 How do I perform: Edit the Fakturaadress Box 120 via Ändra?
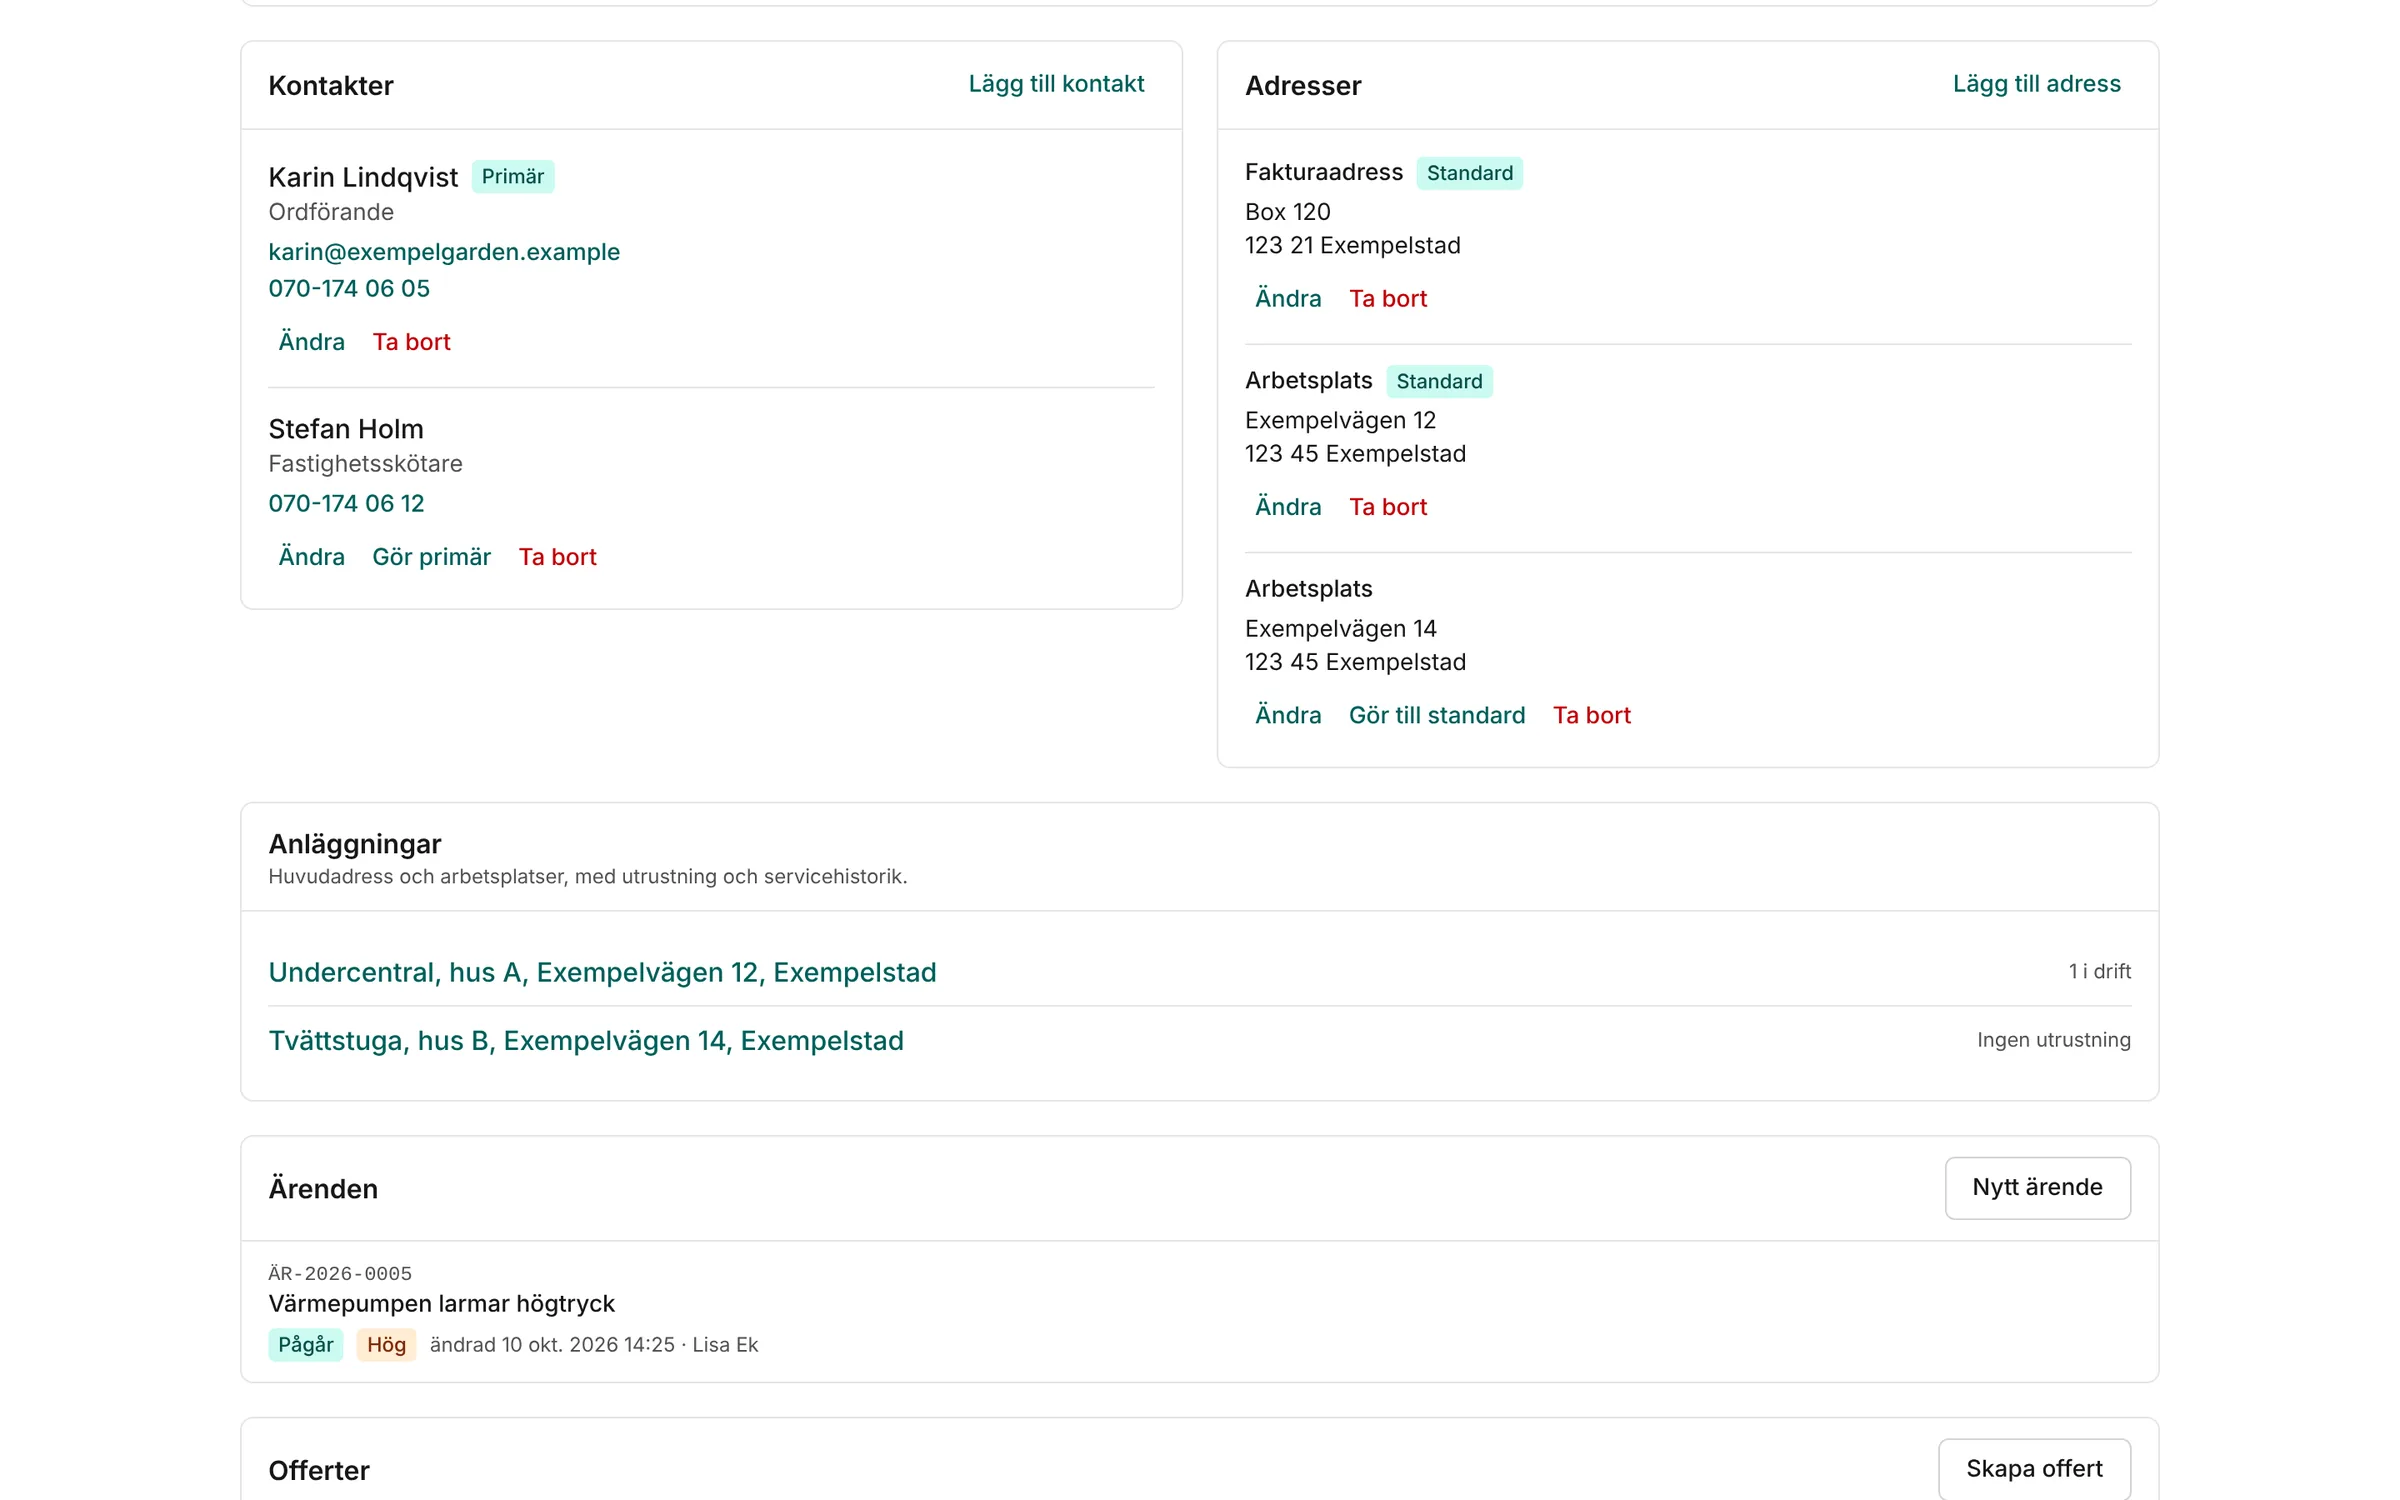(x=1288, y=299)
